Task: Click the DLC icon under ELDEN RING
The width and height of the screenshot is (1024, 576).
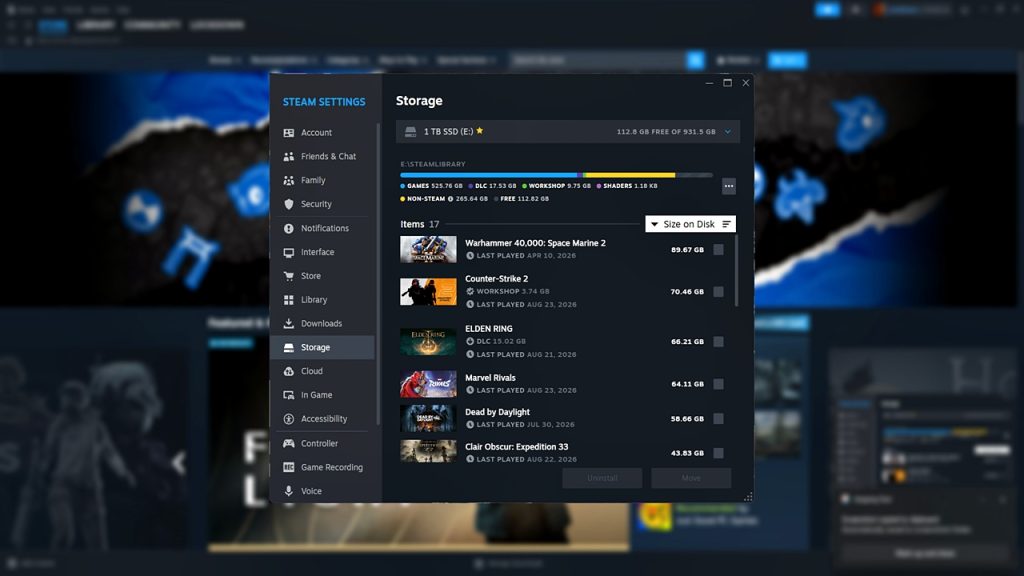Action: (470, 341)
